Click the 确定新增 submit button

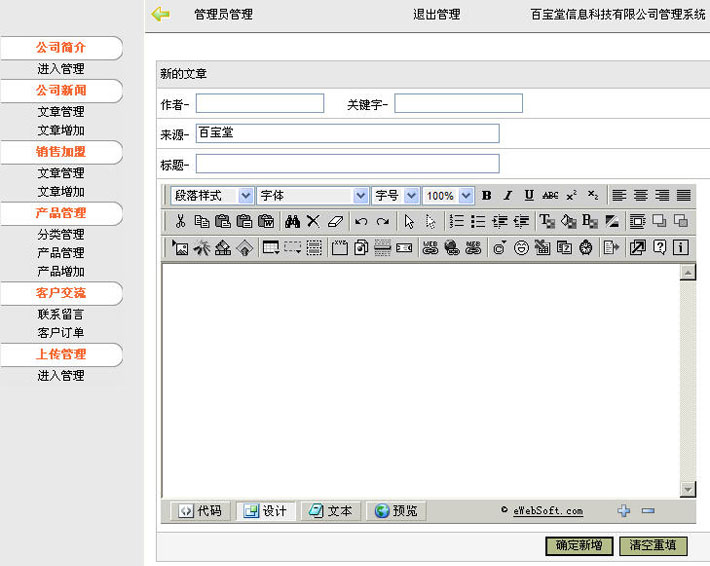point(579,545)
